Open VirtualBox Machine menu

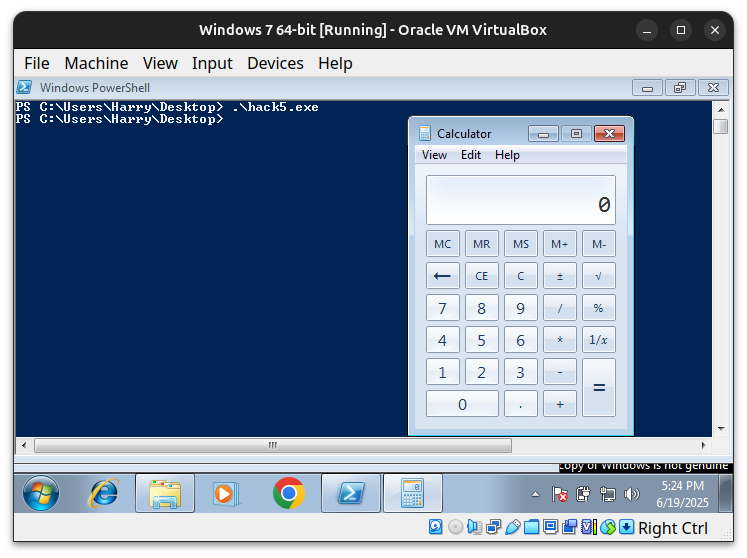click(96, 63)
